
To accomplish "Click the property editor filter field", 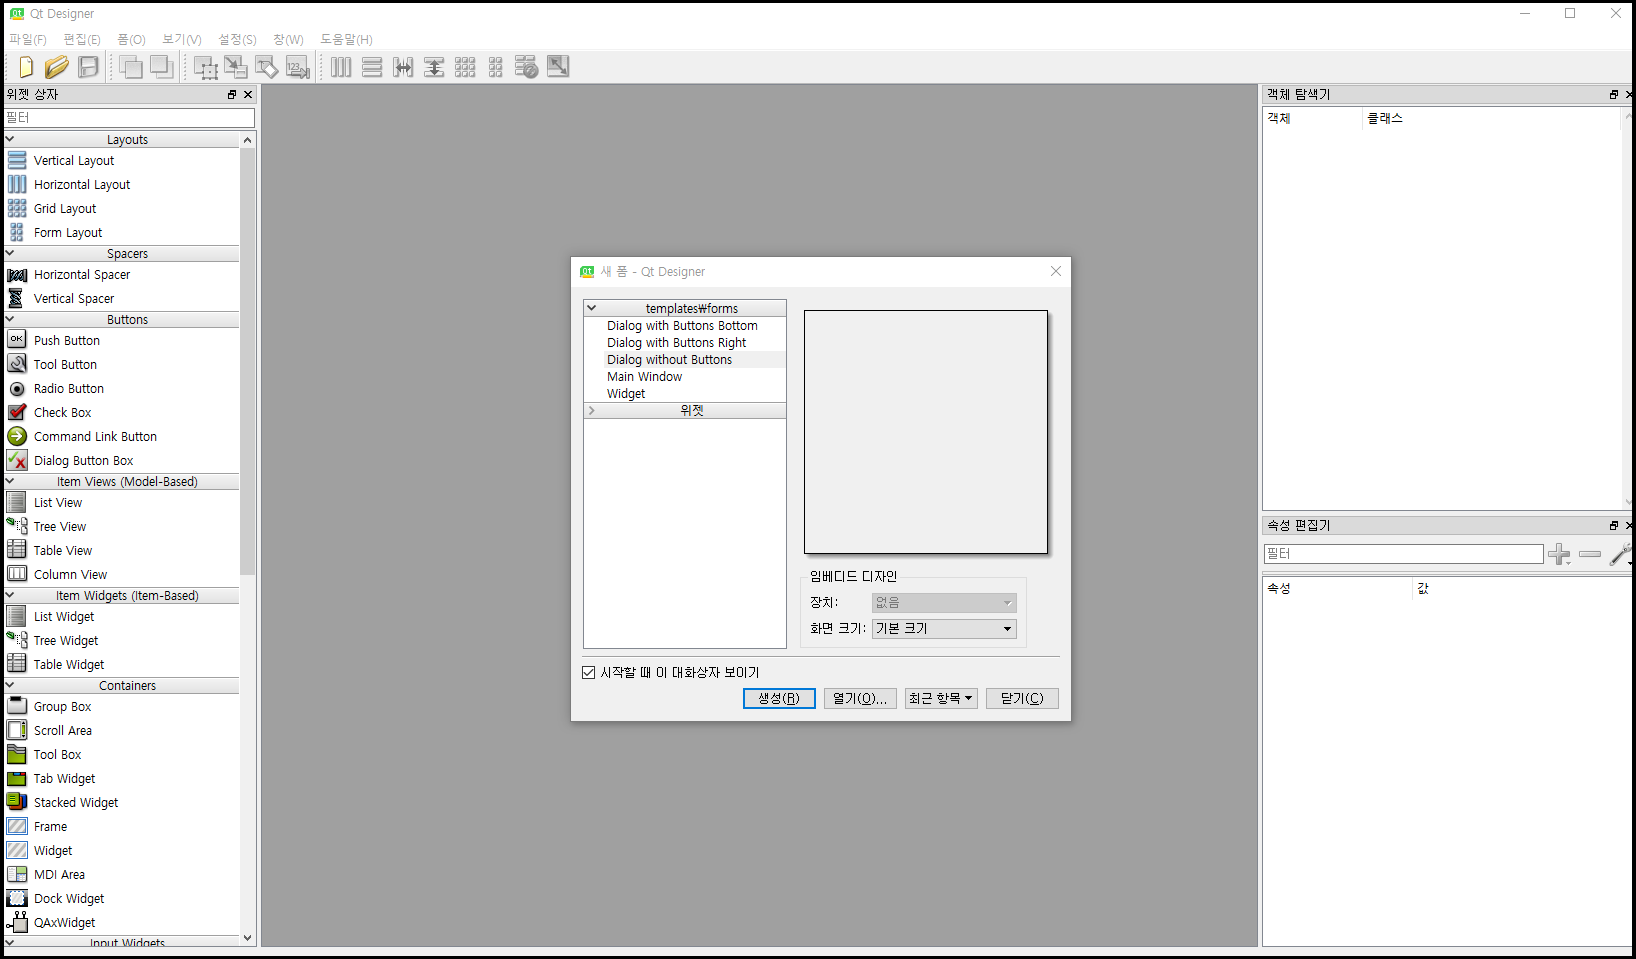I will point(1403,553).
